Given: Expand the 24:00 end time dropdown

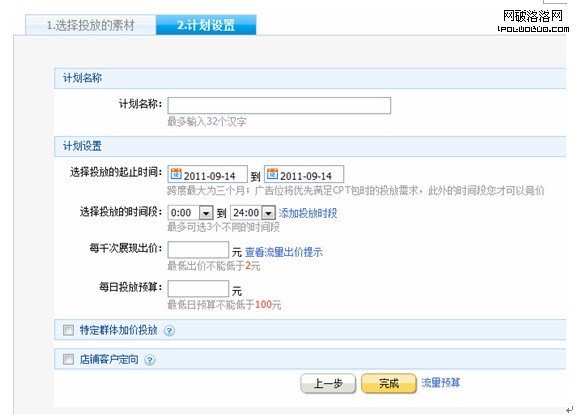Looking at the screenshot, I should coord(269,213).
